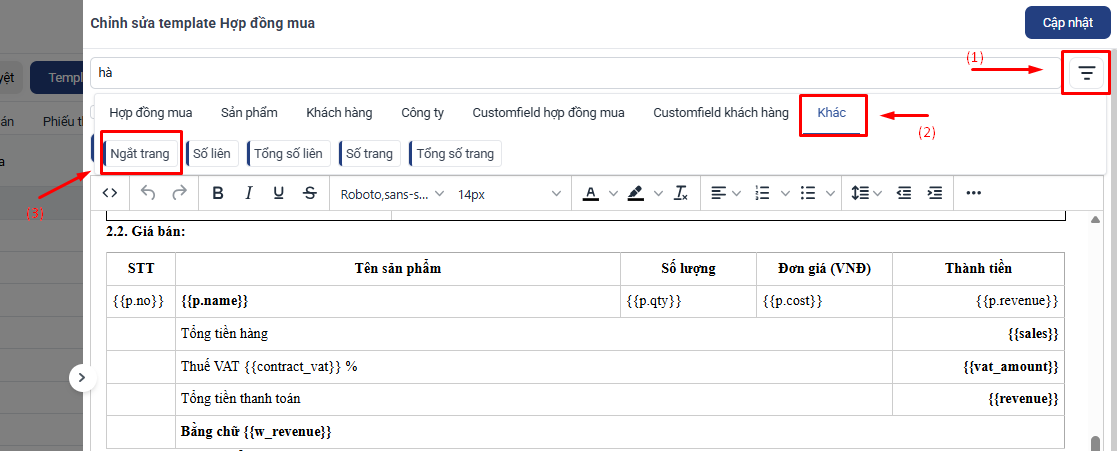Click the search field containing 'hà'
1117x451 pixels.
point(574,73)
